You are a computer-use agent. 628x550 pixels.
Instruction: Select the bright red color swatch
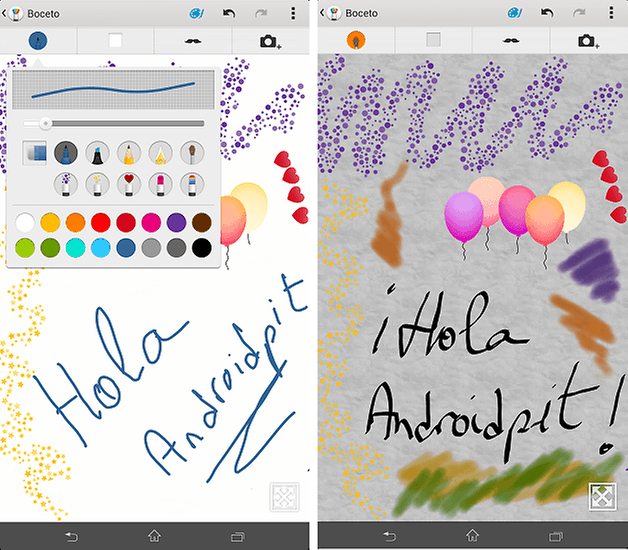coord(101,222)
